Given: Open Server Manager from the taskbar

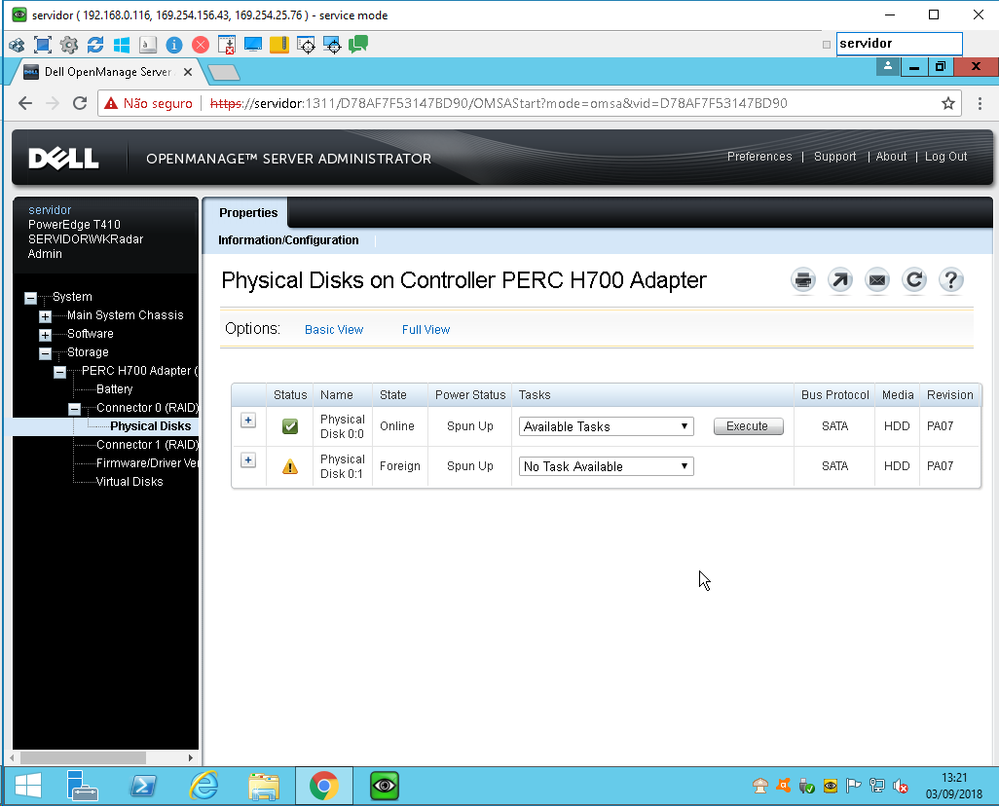Looking at the screenshot, I should tap(82, 785).
